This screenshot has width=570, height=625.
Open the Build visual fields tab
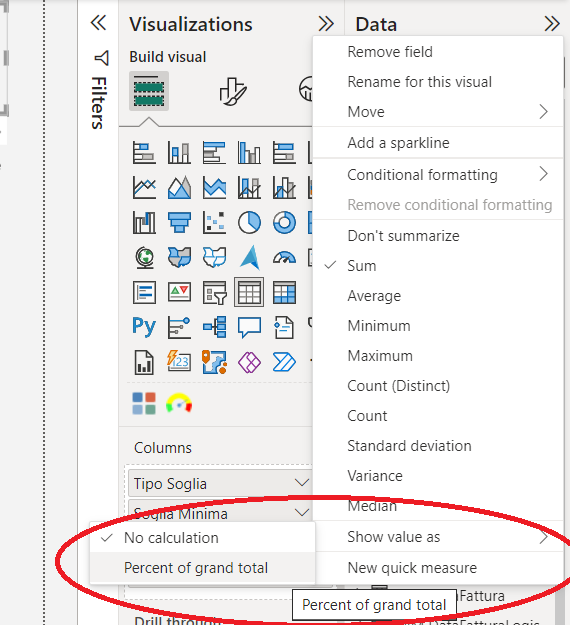tap(149, 91)
